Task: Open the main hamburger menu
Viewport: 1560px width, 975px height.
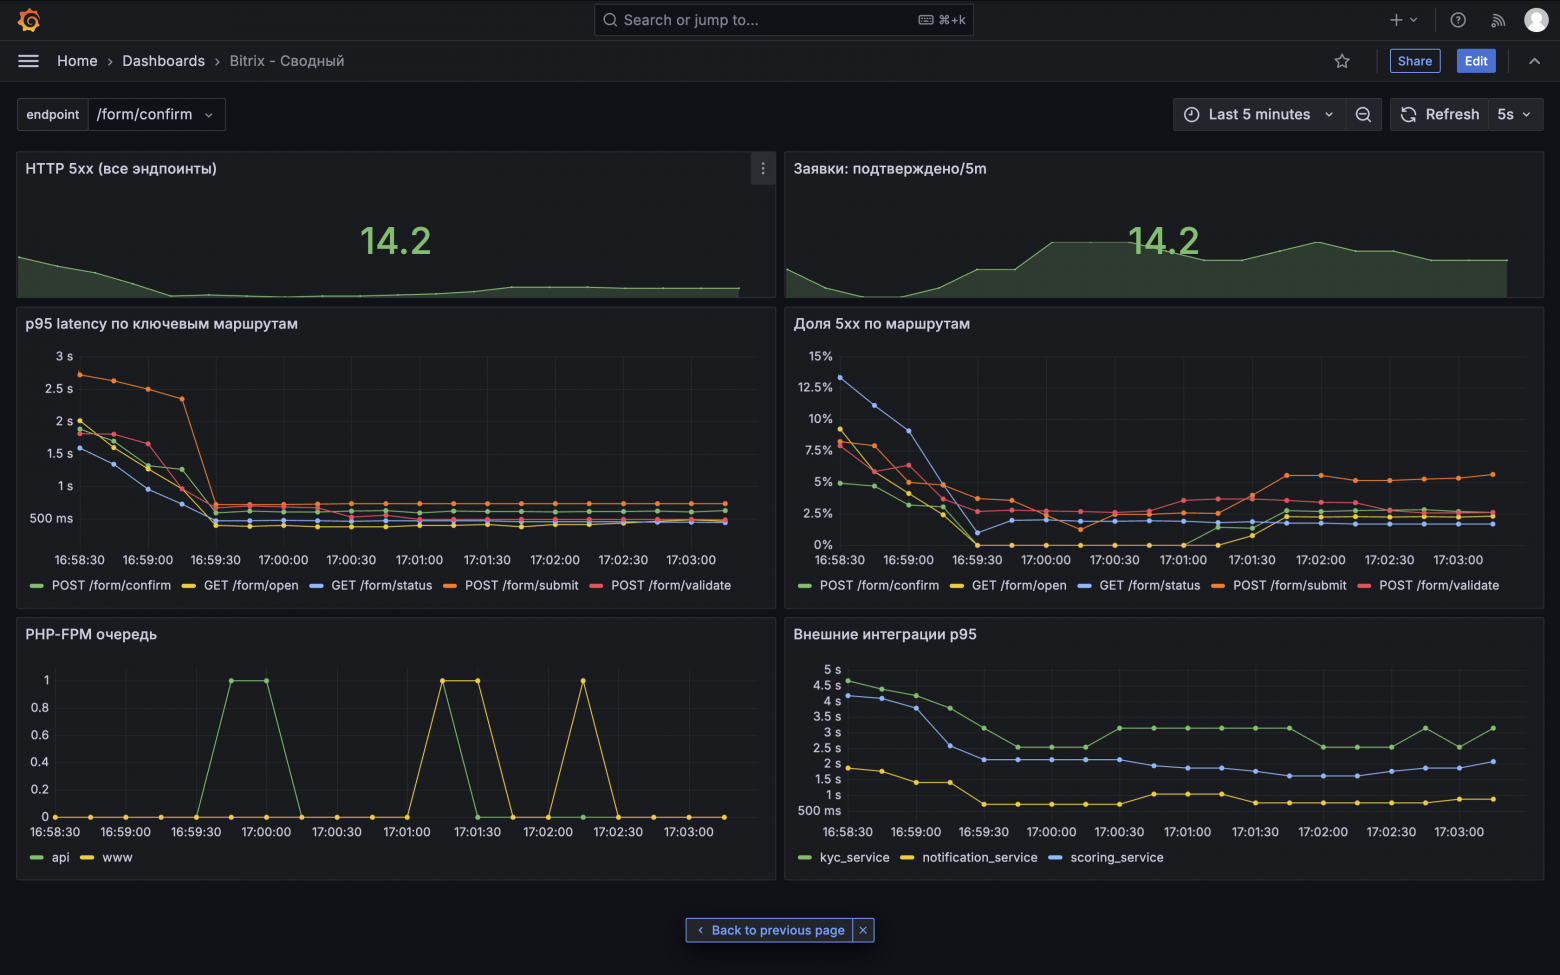Action: (x=29, y=61)
